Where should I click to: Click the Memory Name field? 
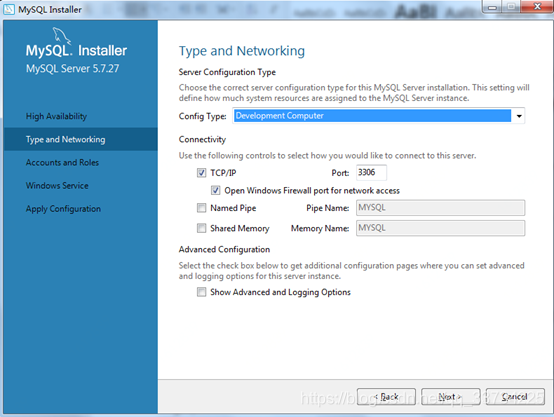(x=441, y=228)
